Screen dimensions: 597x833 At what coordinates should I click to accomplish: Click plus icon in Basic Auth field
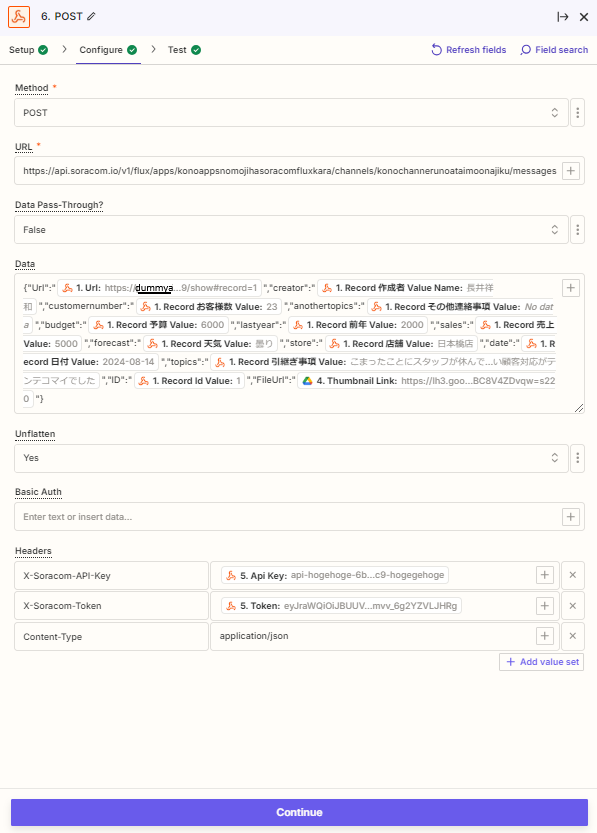[570, 517]
